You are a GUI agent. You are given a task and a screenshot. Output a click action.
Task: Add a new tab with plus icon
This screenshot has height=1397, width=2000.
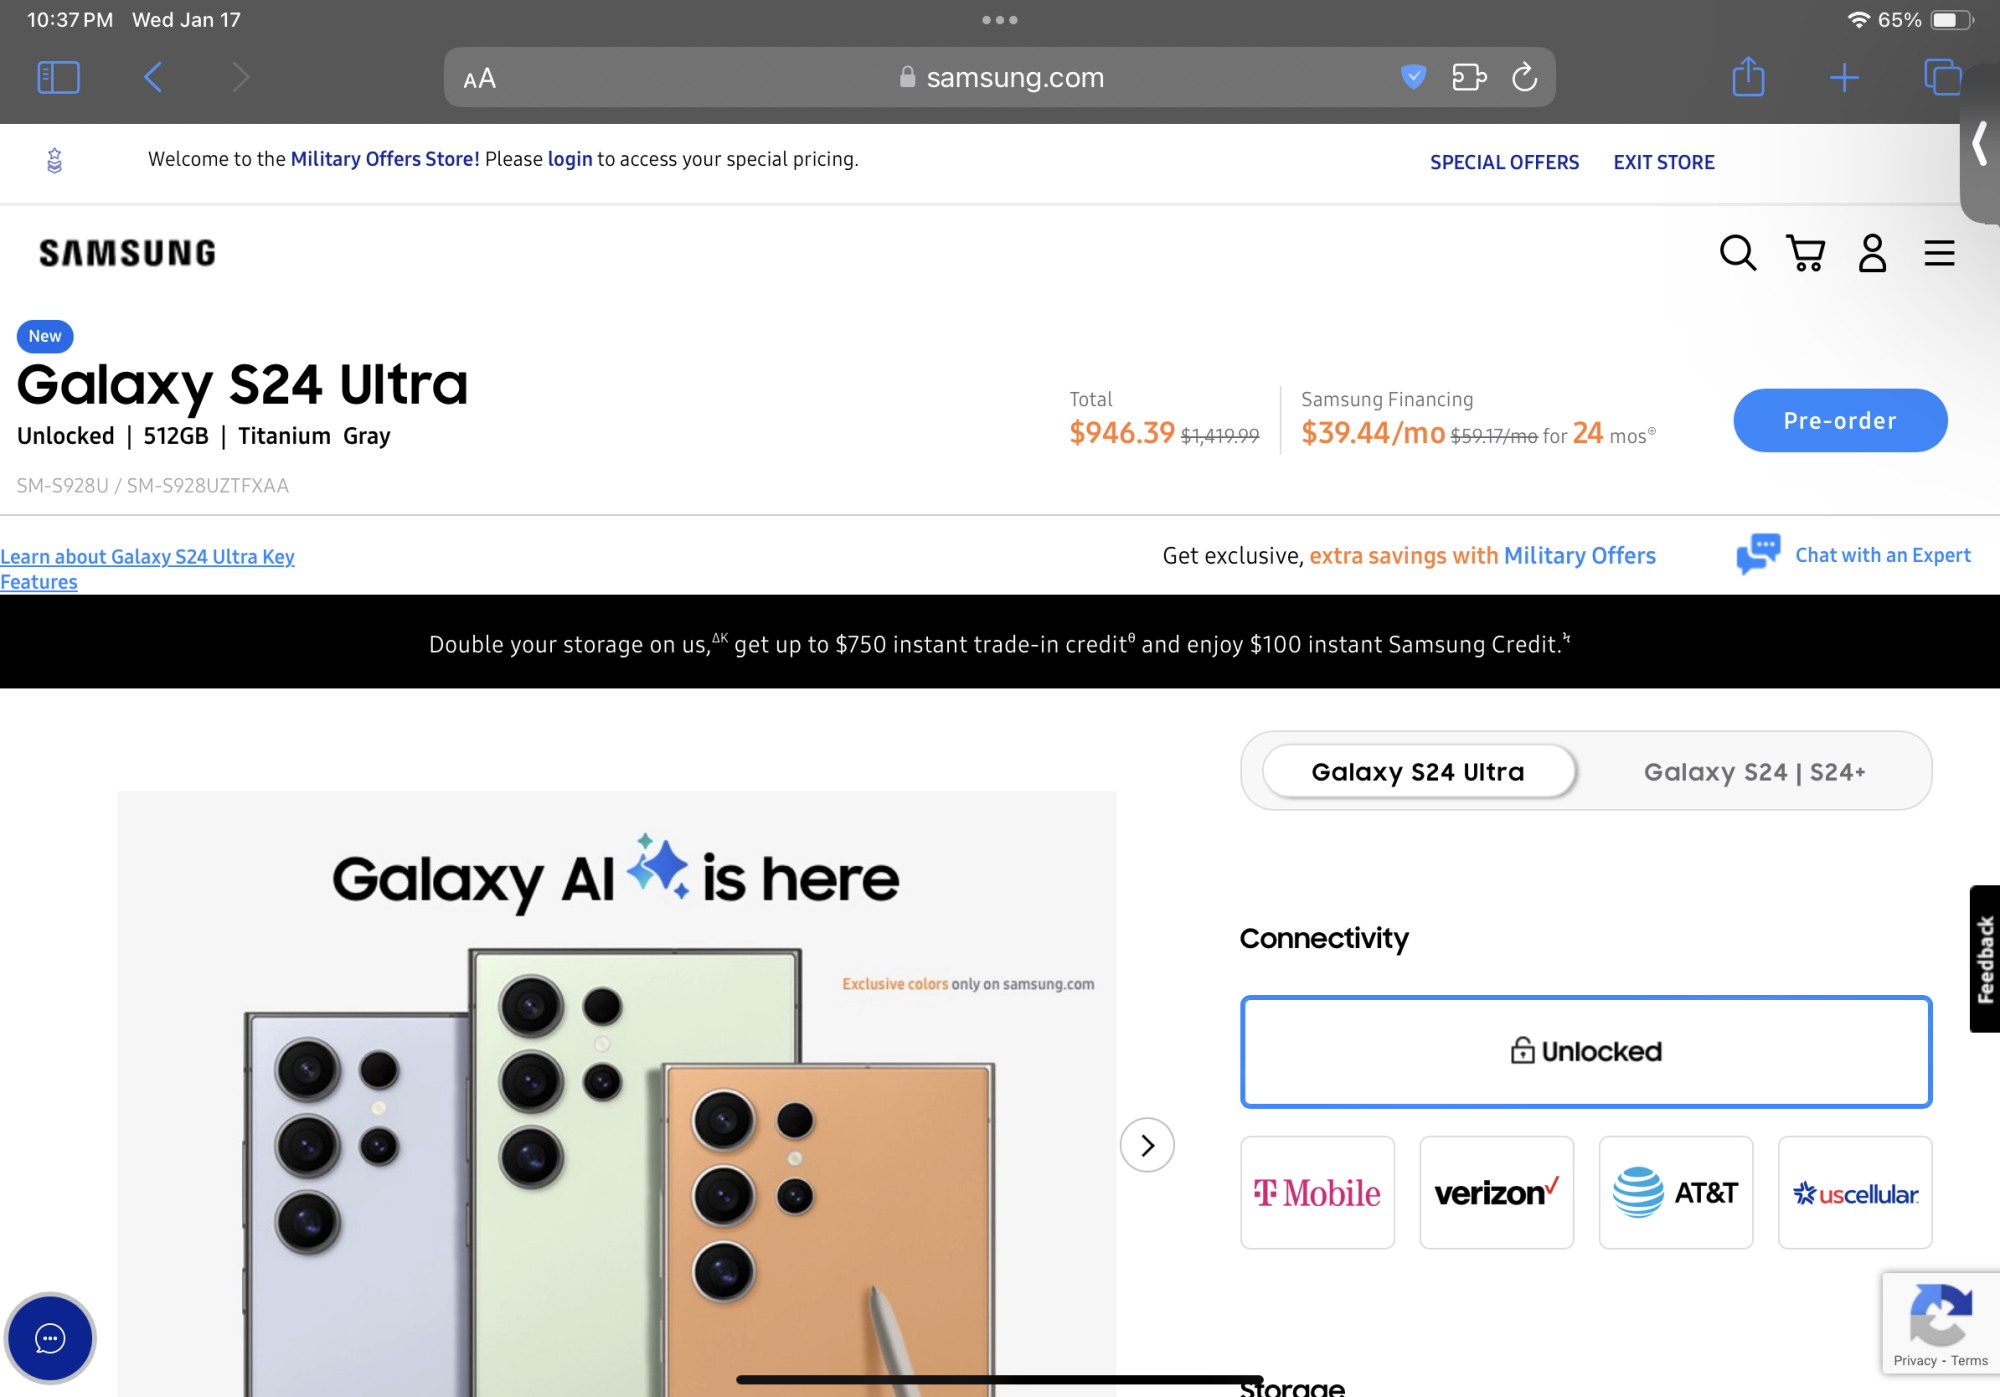click(1844, 78)
